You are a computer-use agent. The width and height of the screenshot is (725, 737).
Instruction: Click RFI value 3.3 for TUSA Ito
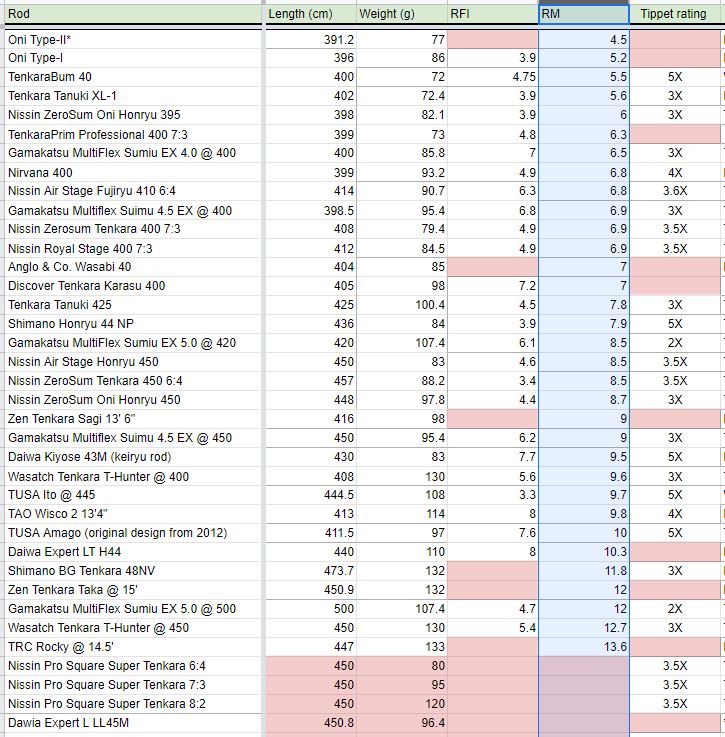click(493, 495)
